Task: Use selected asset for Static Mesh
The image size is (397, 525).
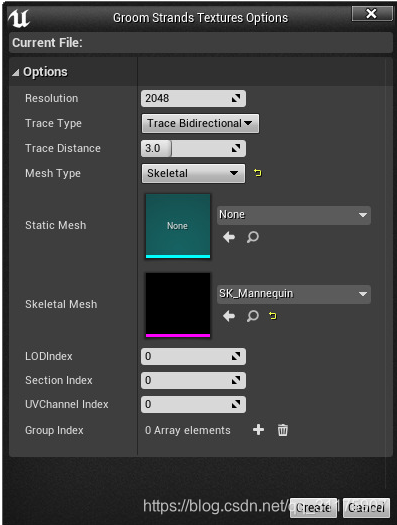Action: pos(229,237)
